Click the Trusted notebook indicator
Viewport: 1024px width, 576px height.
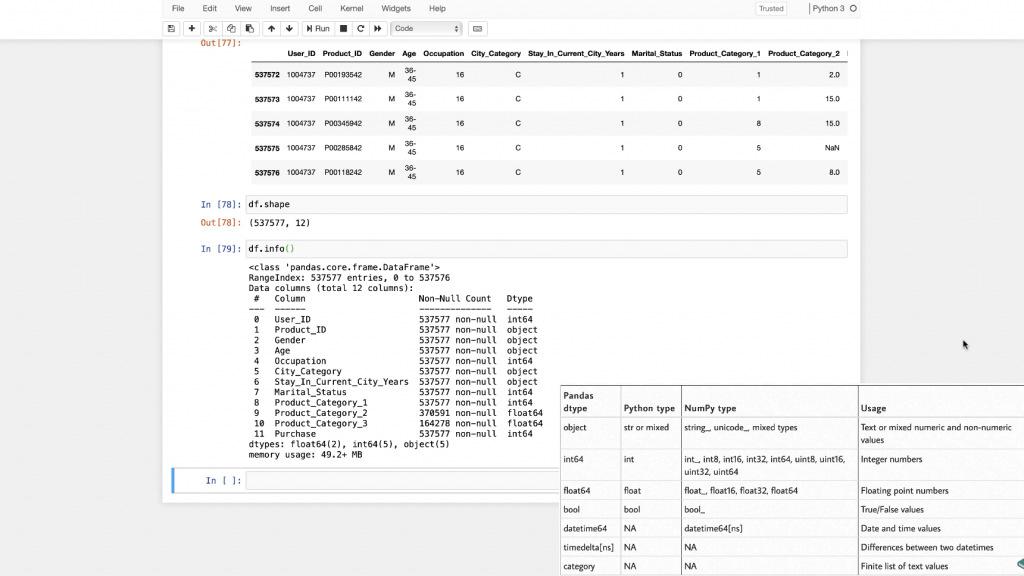(x=771, y=8)
